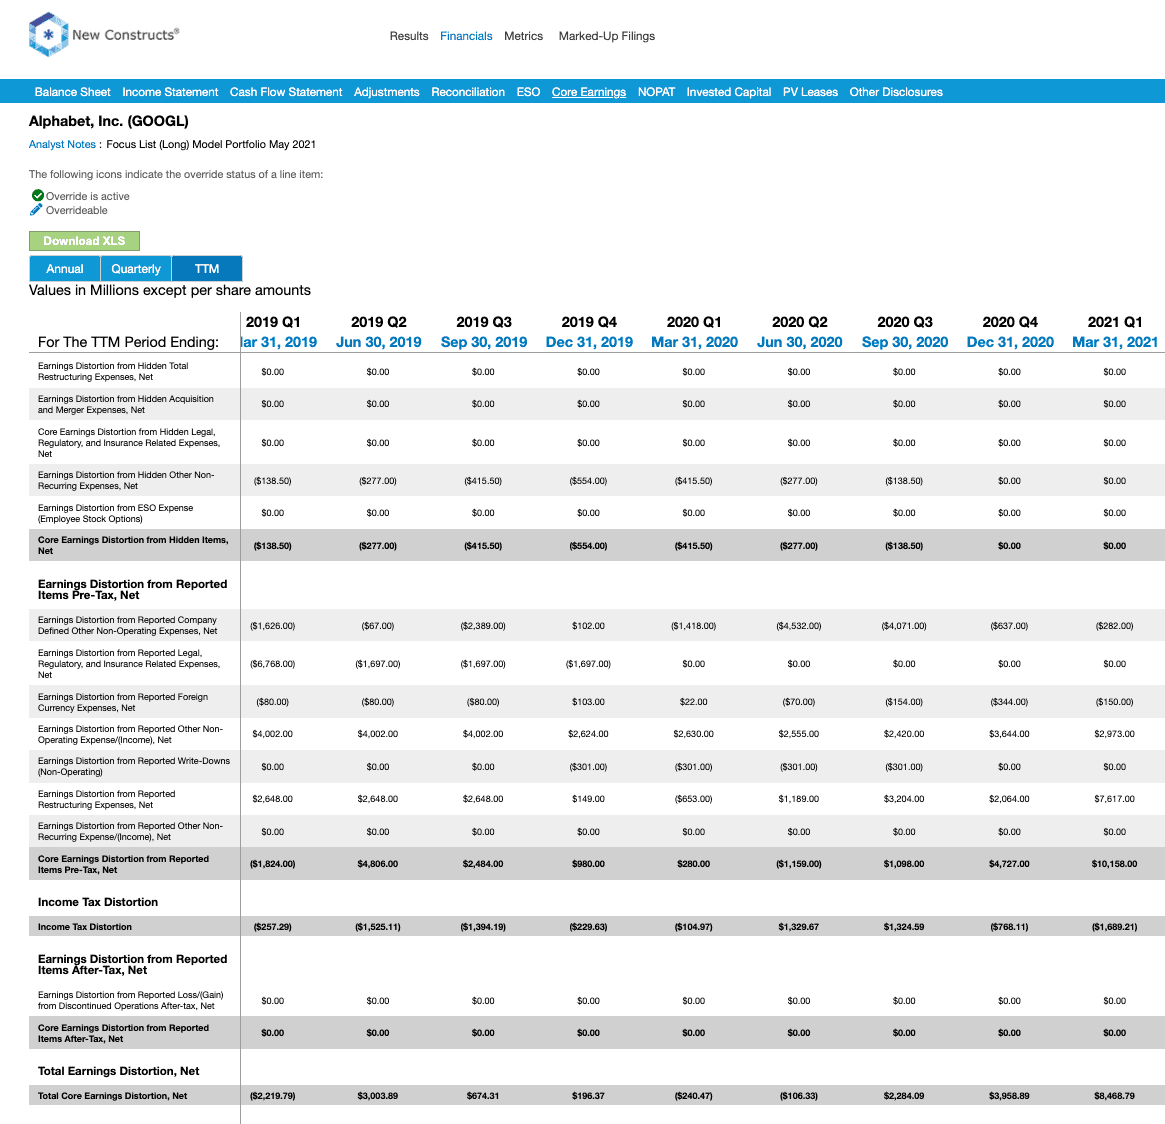Image resolution: width=1165 pixels, height=1124 pixels.
Task: Go to Income Statement section
Action: [170, 92]
